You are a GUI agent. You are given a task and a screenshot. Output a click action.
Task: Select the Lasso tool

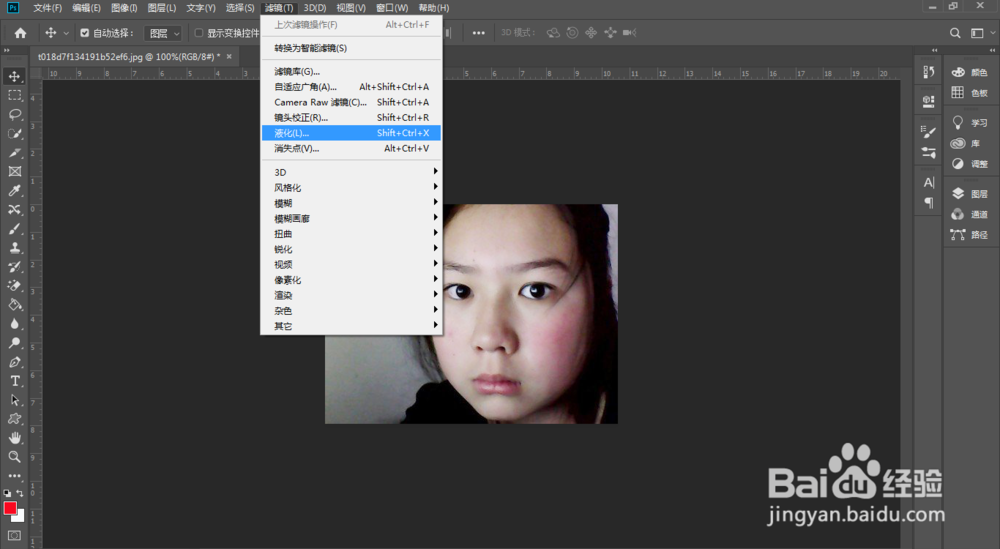(x=15, y=115)
